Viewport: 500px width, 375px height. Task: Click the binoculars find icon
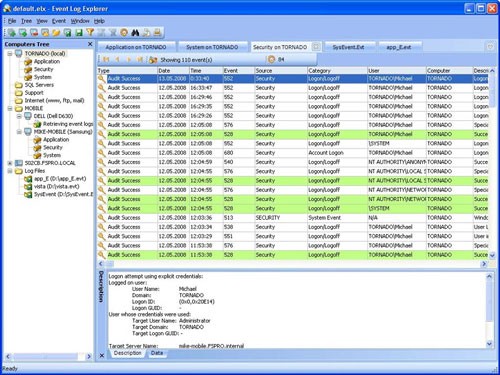pyautogui.click(x=135, y=32)
